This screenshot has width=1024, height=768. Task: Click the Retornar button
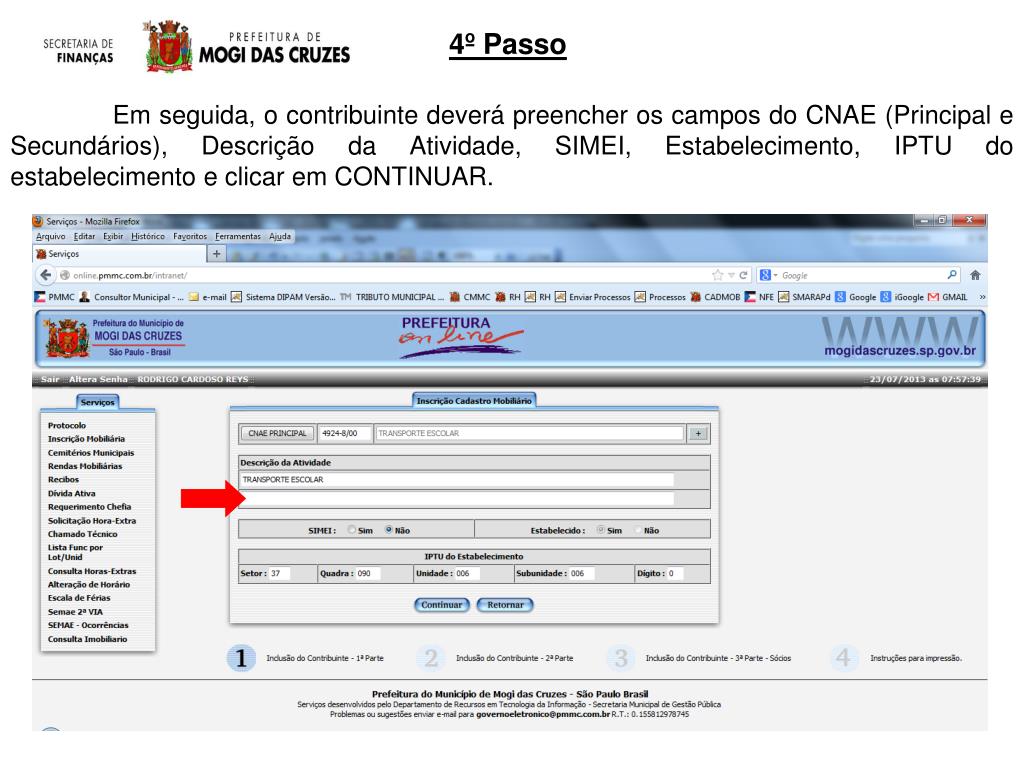coord(505,605)
